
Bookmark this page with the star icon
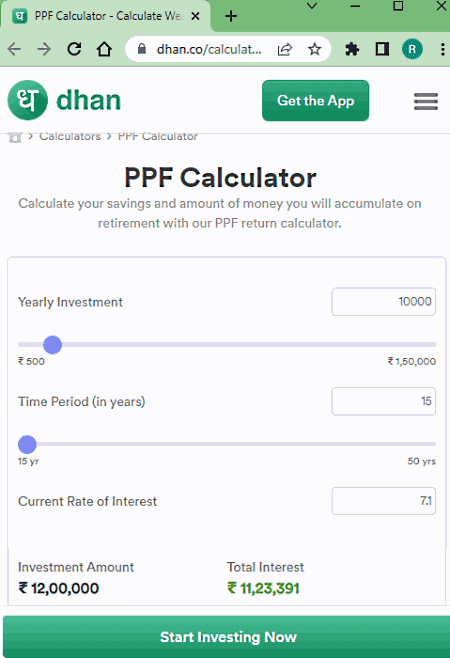314,49
